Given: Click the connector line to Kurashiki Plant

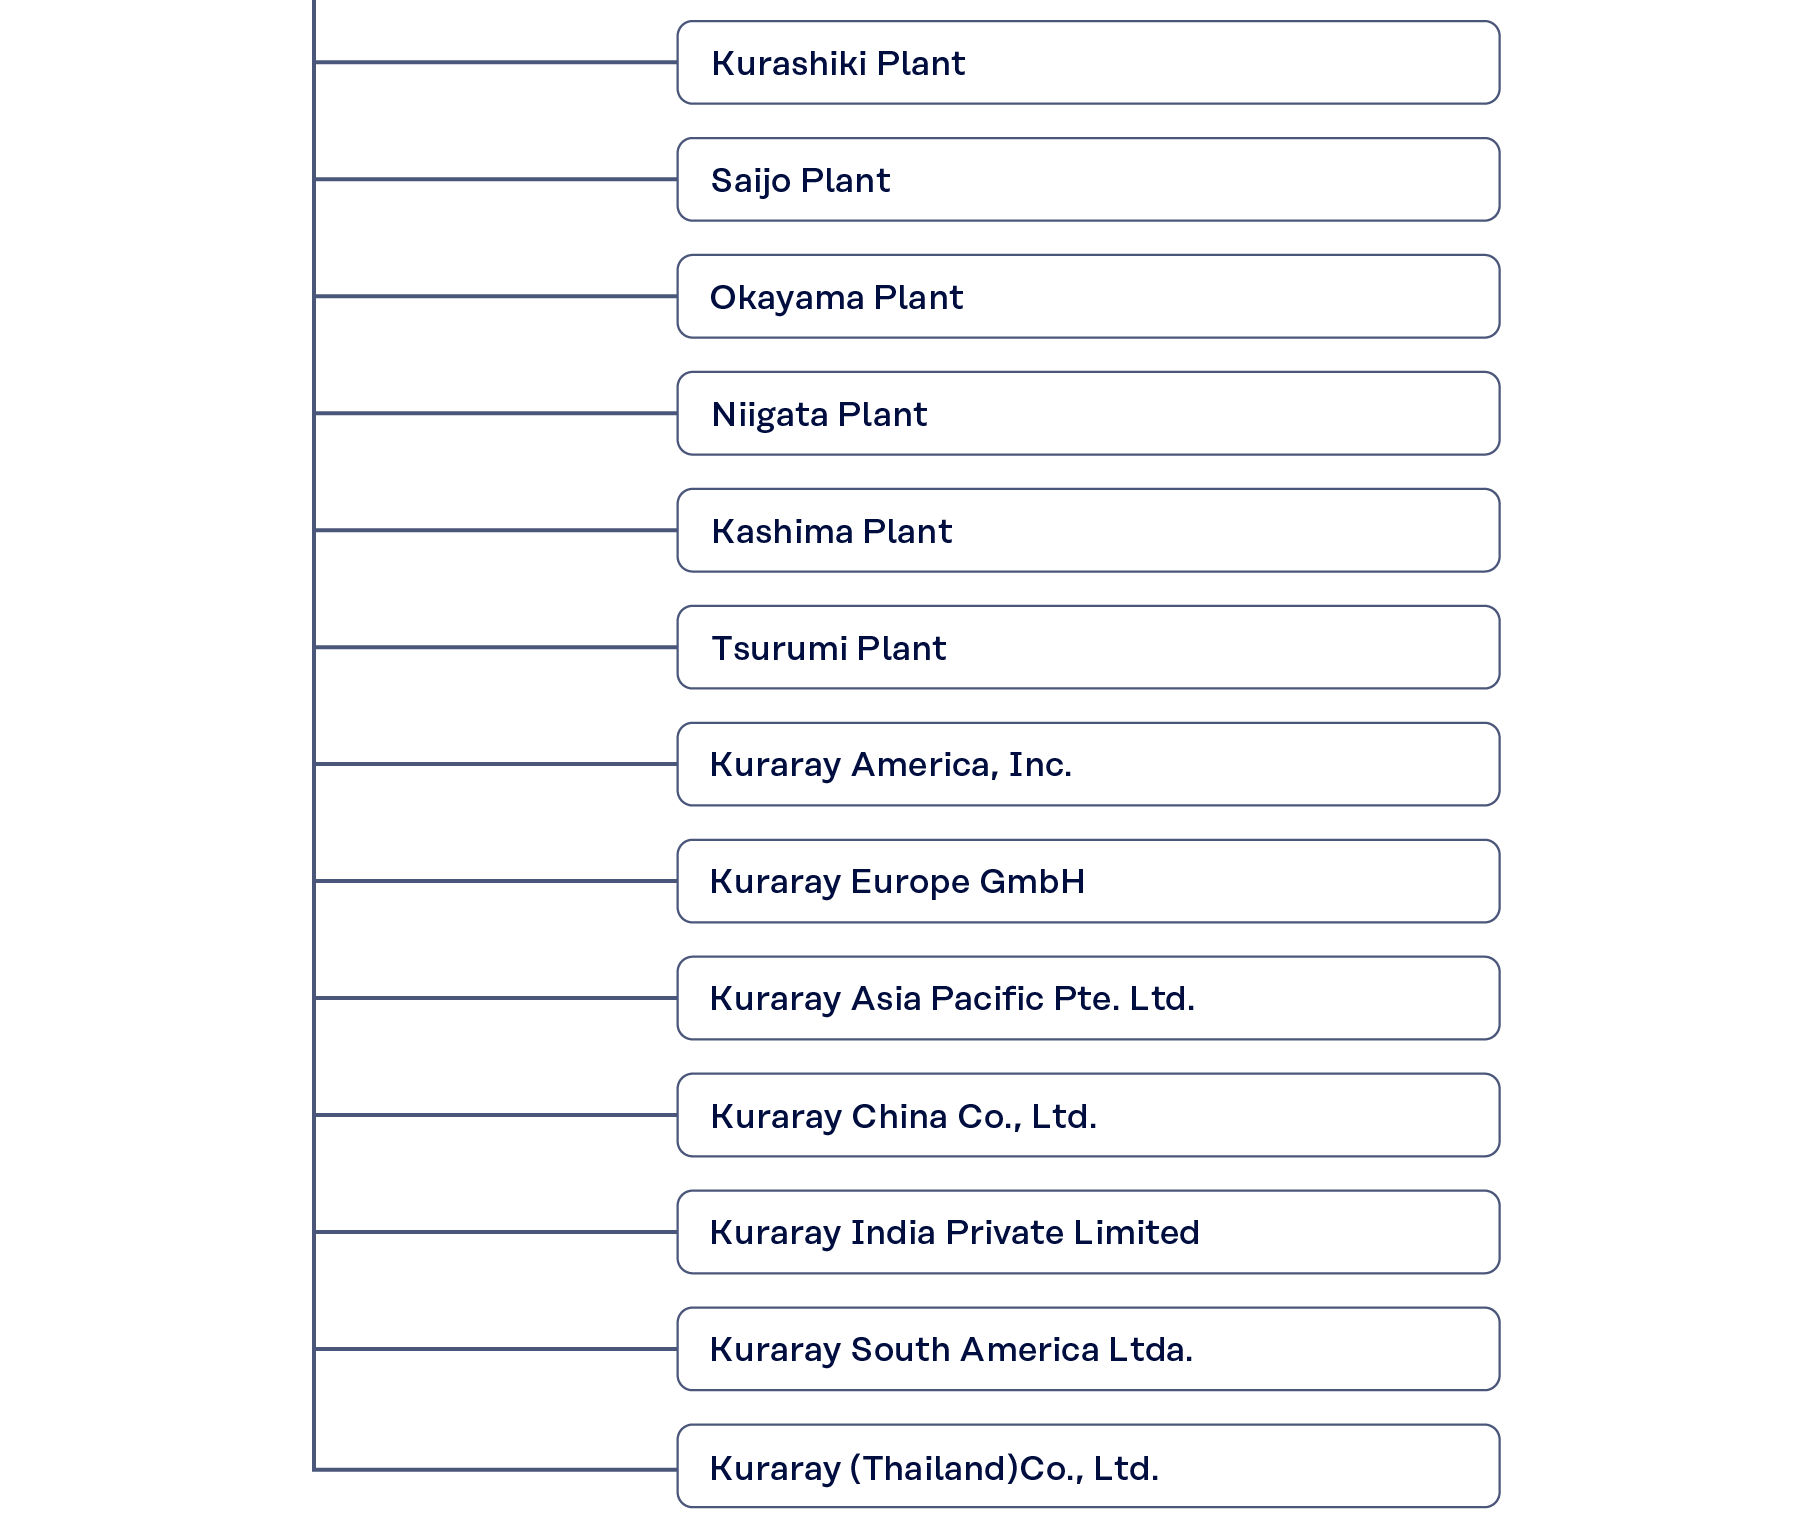Looking at the screenshot, I should coord(496,62).
